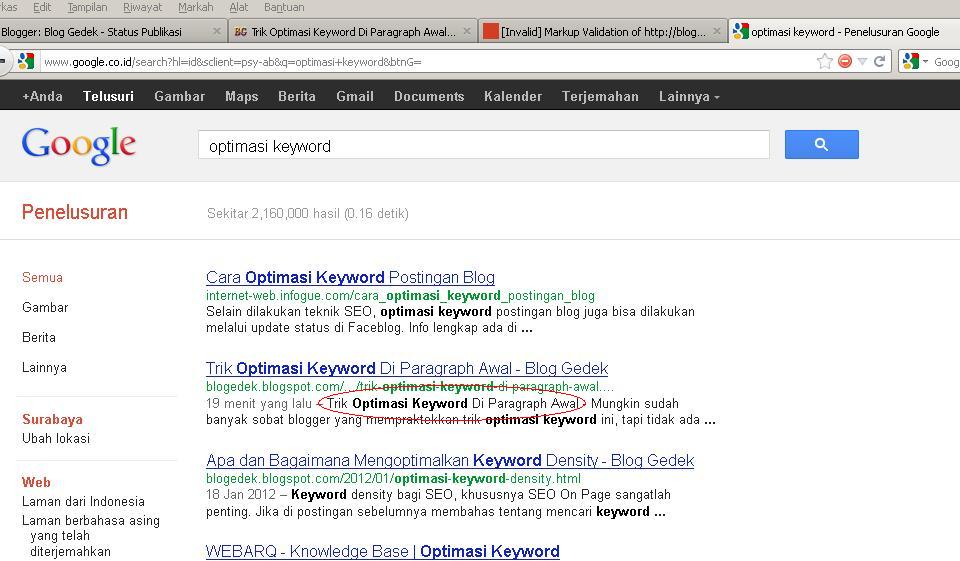
Task: Click Telusuri in the Google bar
Action: coord(108,96)
